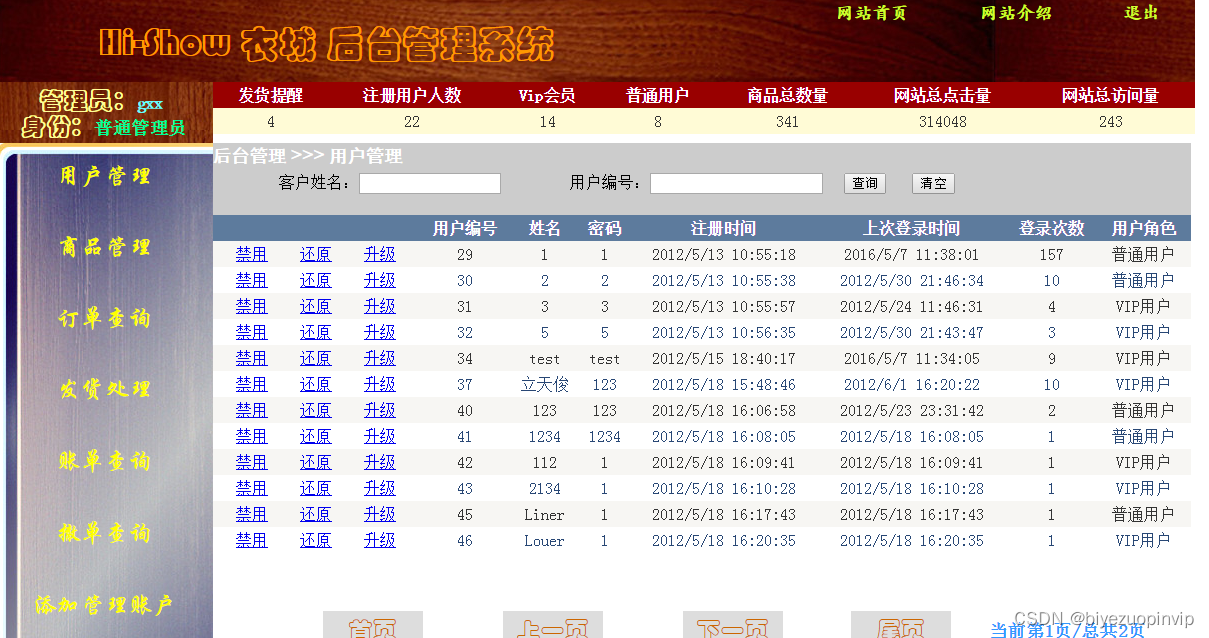Click 普通管理员 identity label
This screenshot has width=1209, height=638.
pos(140,128)
